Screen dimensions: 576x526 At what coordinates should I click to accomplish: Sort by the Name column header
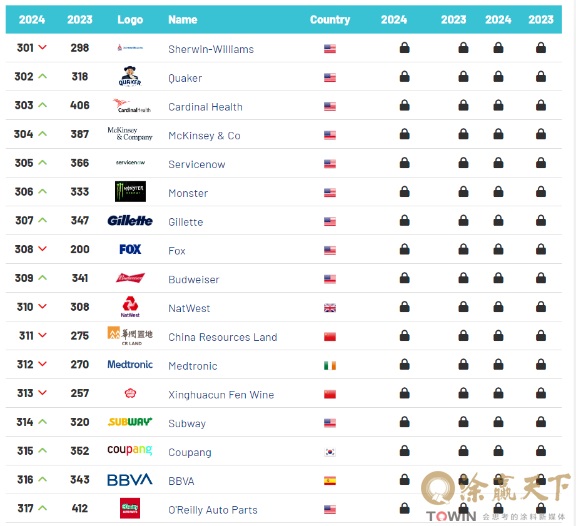183,19
